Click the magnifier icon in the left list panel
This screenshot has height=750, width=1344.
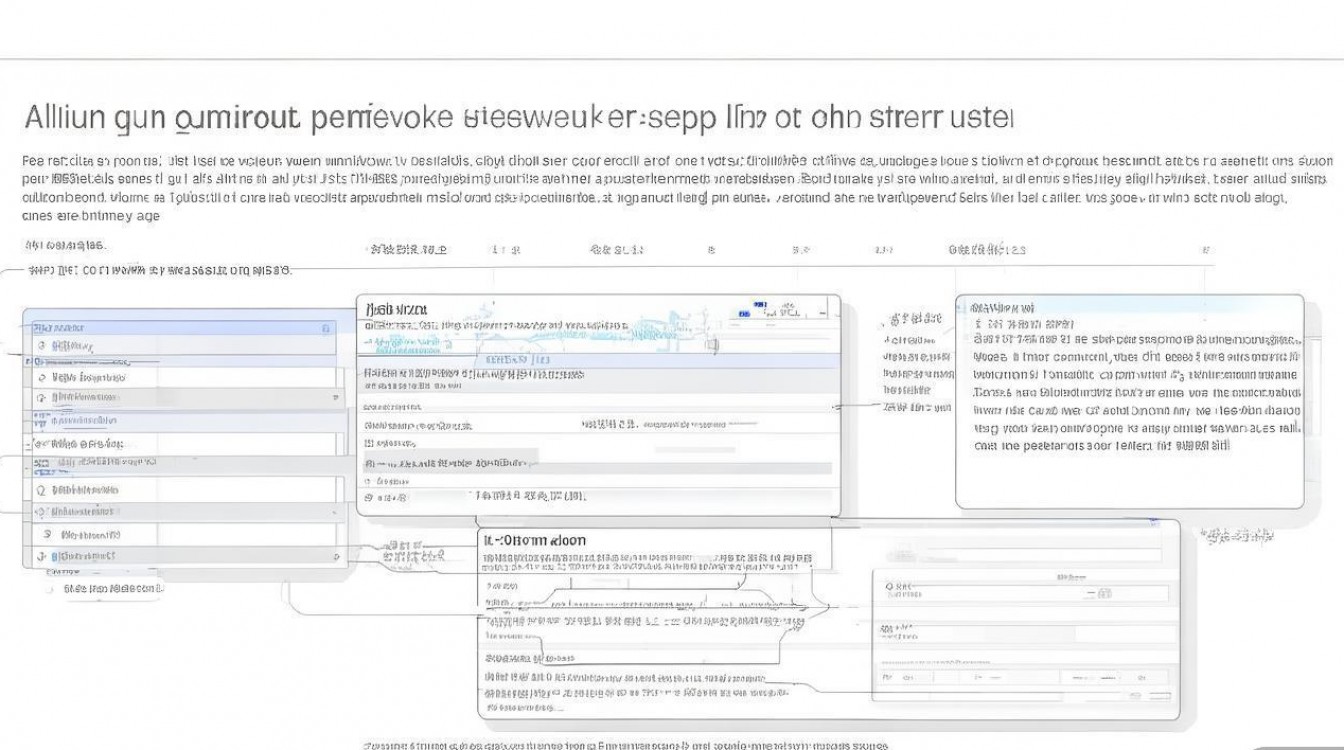(x=41, y=490)
